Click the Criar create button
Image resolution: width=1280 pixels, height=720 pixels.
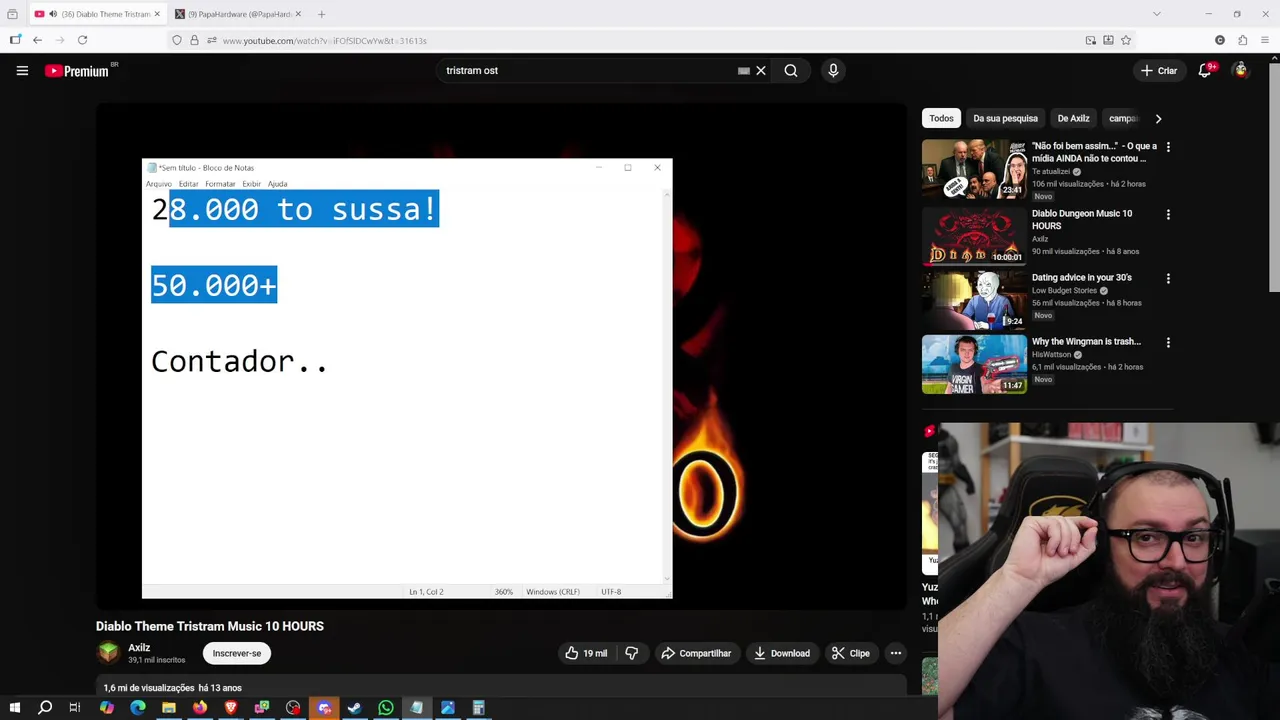(x=1159, y=70)
